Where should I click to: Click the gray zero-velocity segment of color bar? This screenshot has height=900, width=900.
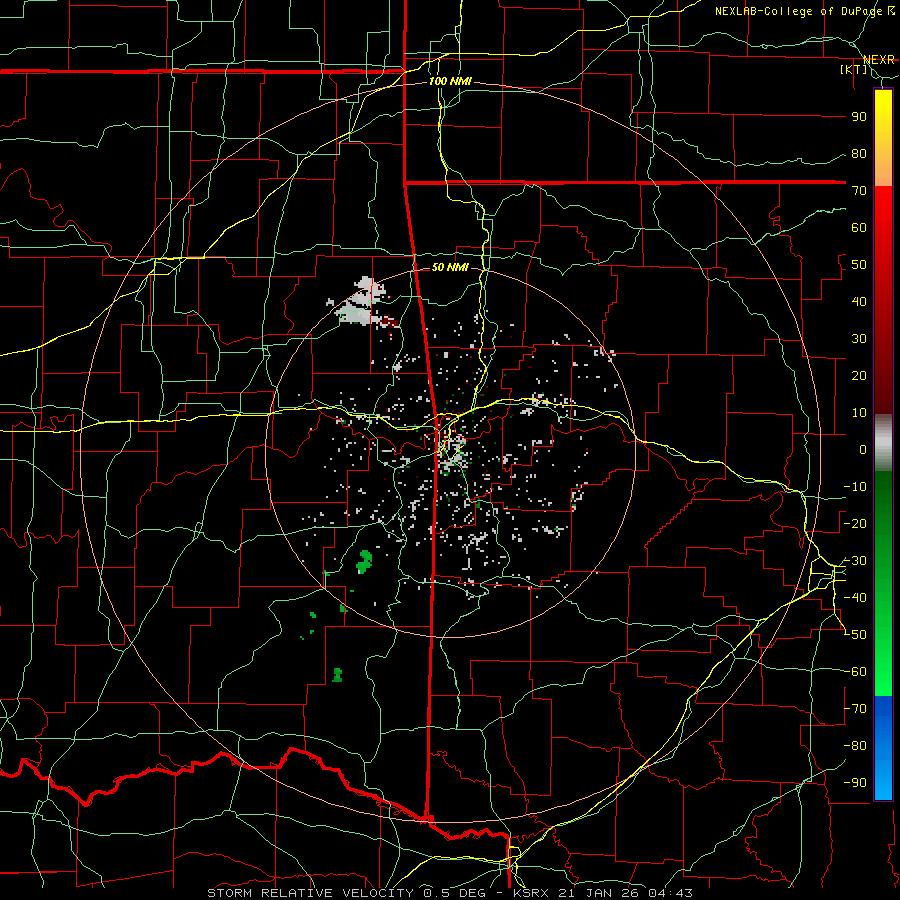pyautogui.click(x=883, y=443)
